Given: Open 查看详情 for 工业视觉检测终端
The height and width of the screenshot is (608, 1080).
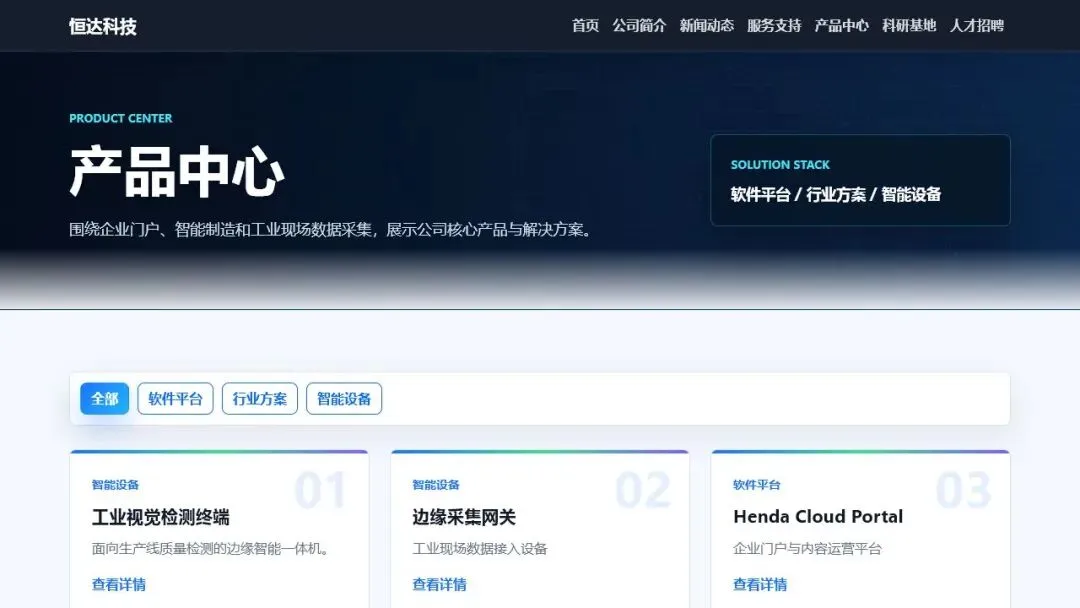Looking at the screenshot, I should coord(118,585).
